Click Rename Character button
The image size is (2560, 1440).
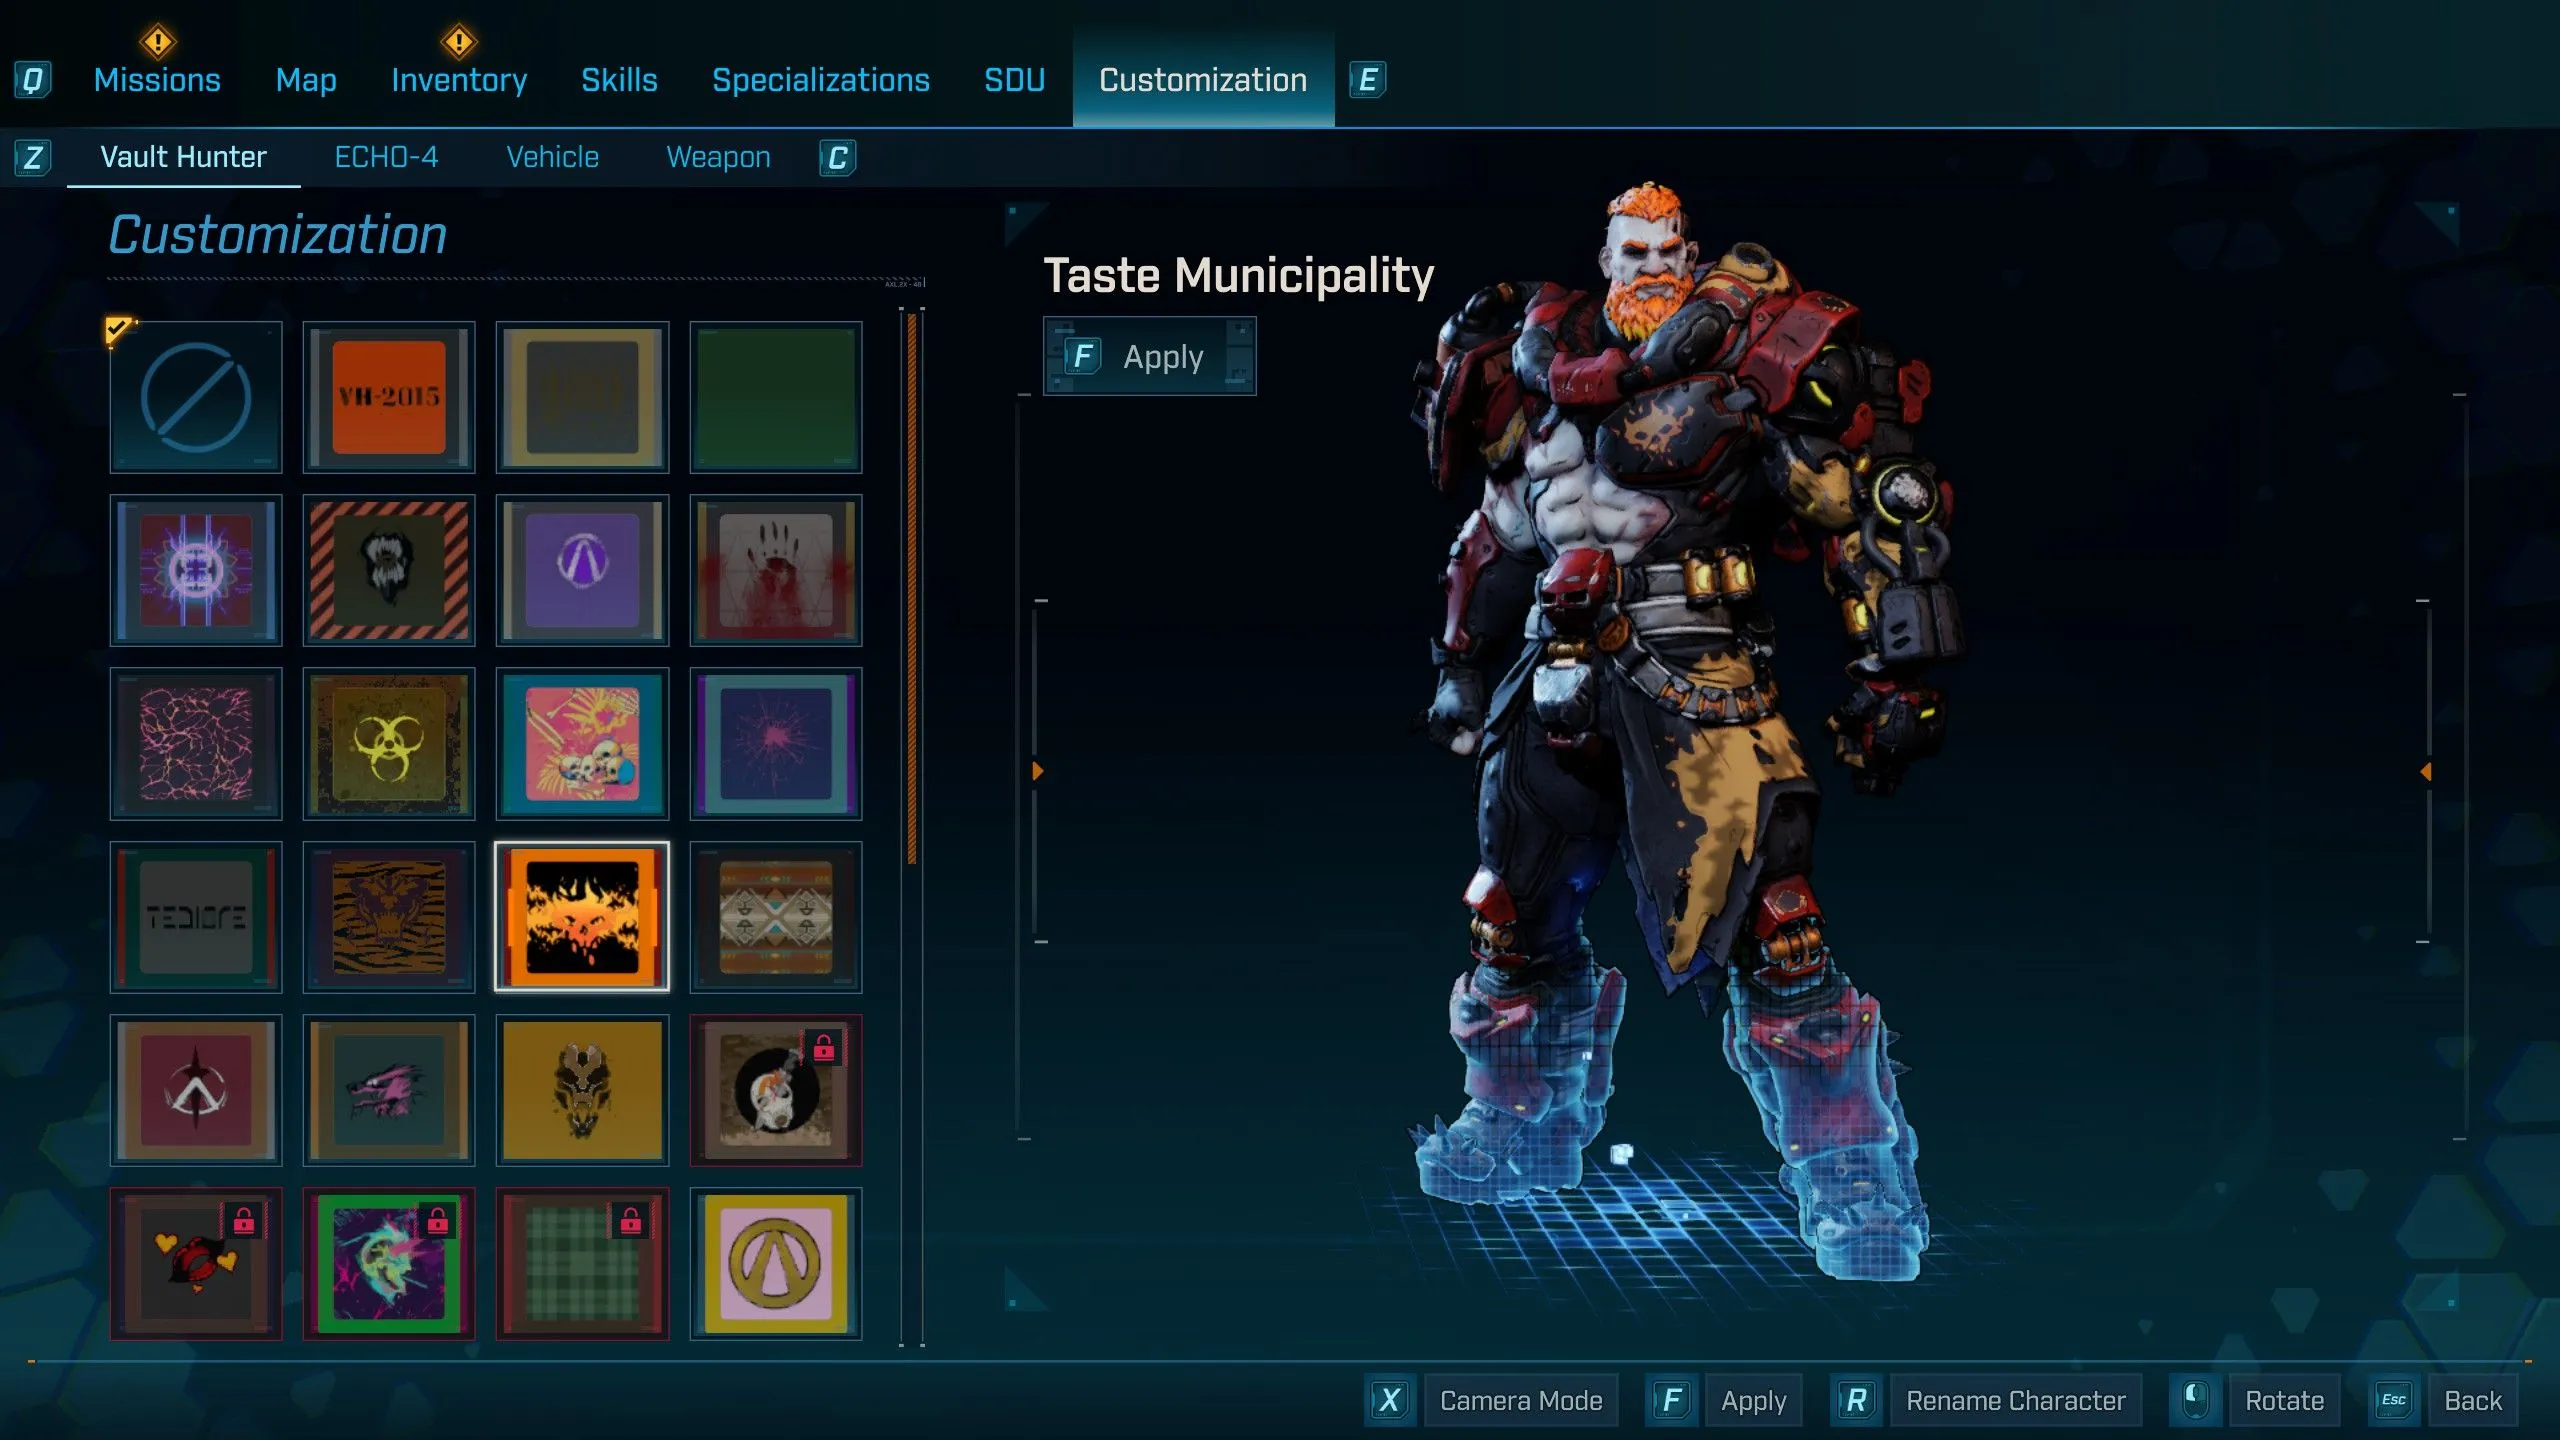click(x=2016, y=1400)
